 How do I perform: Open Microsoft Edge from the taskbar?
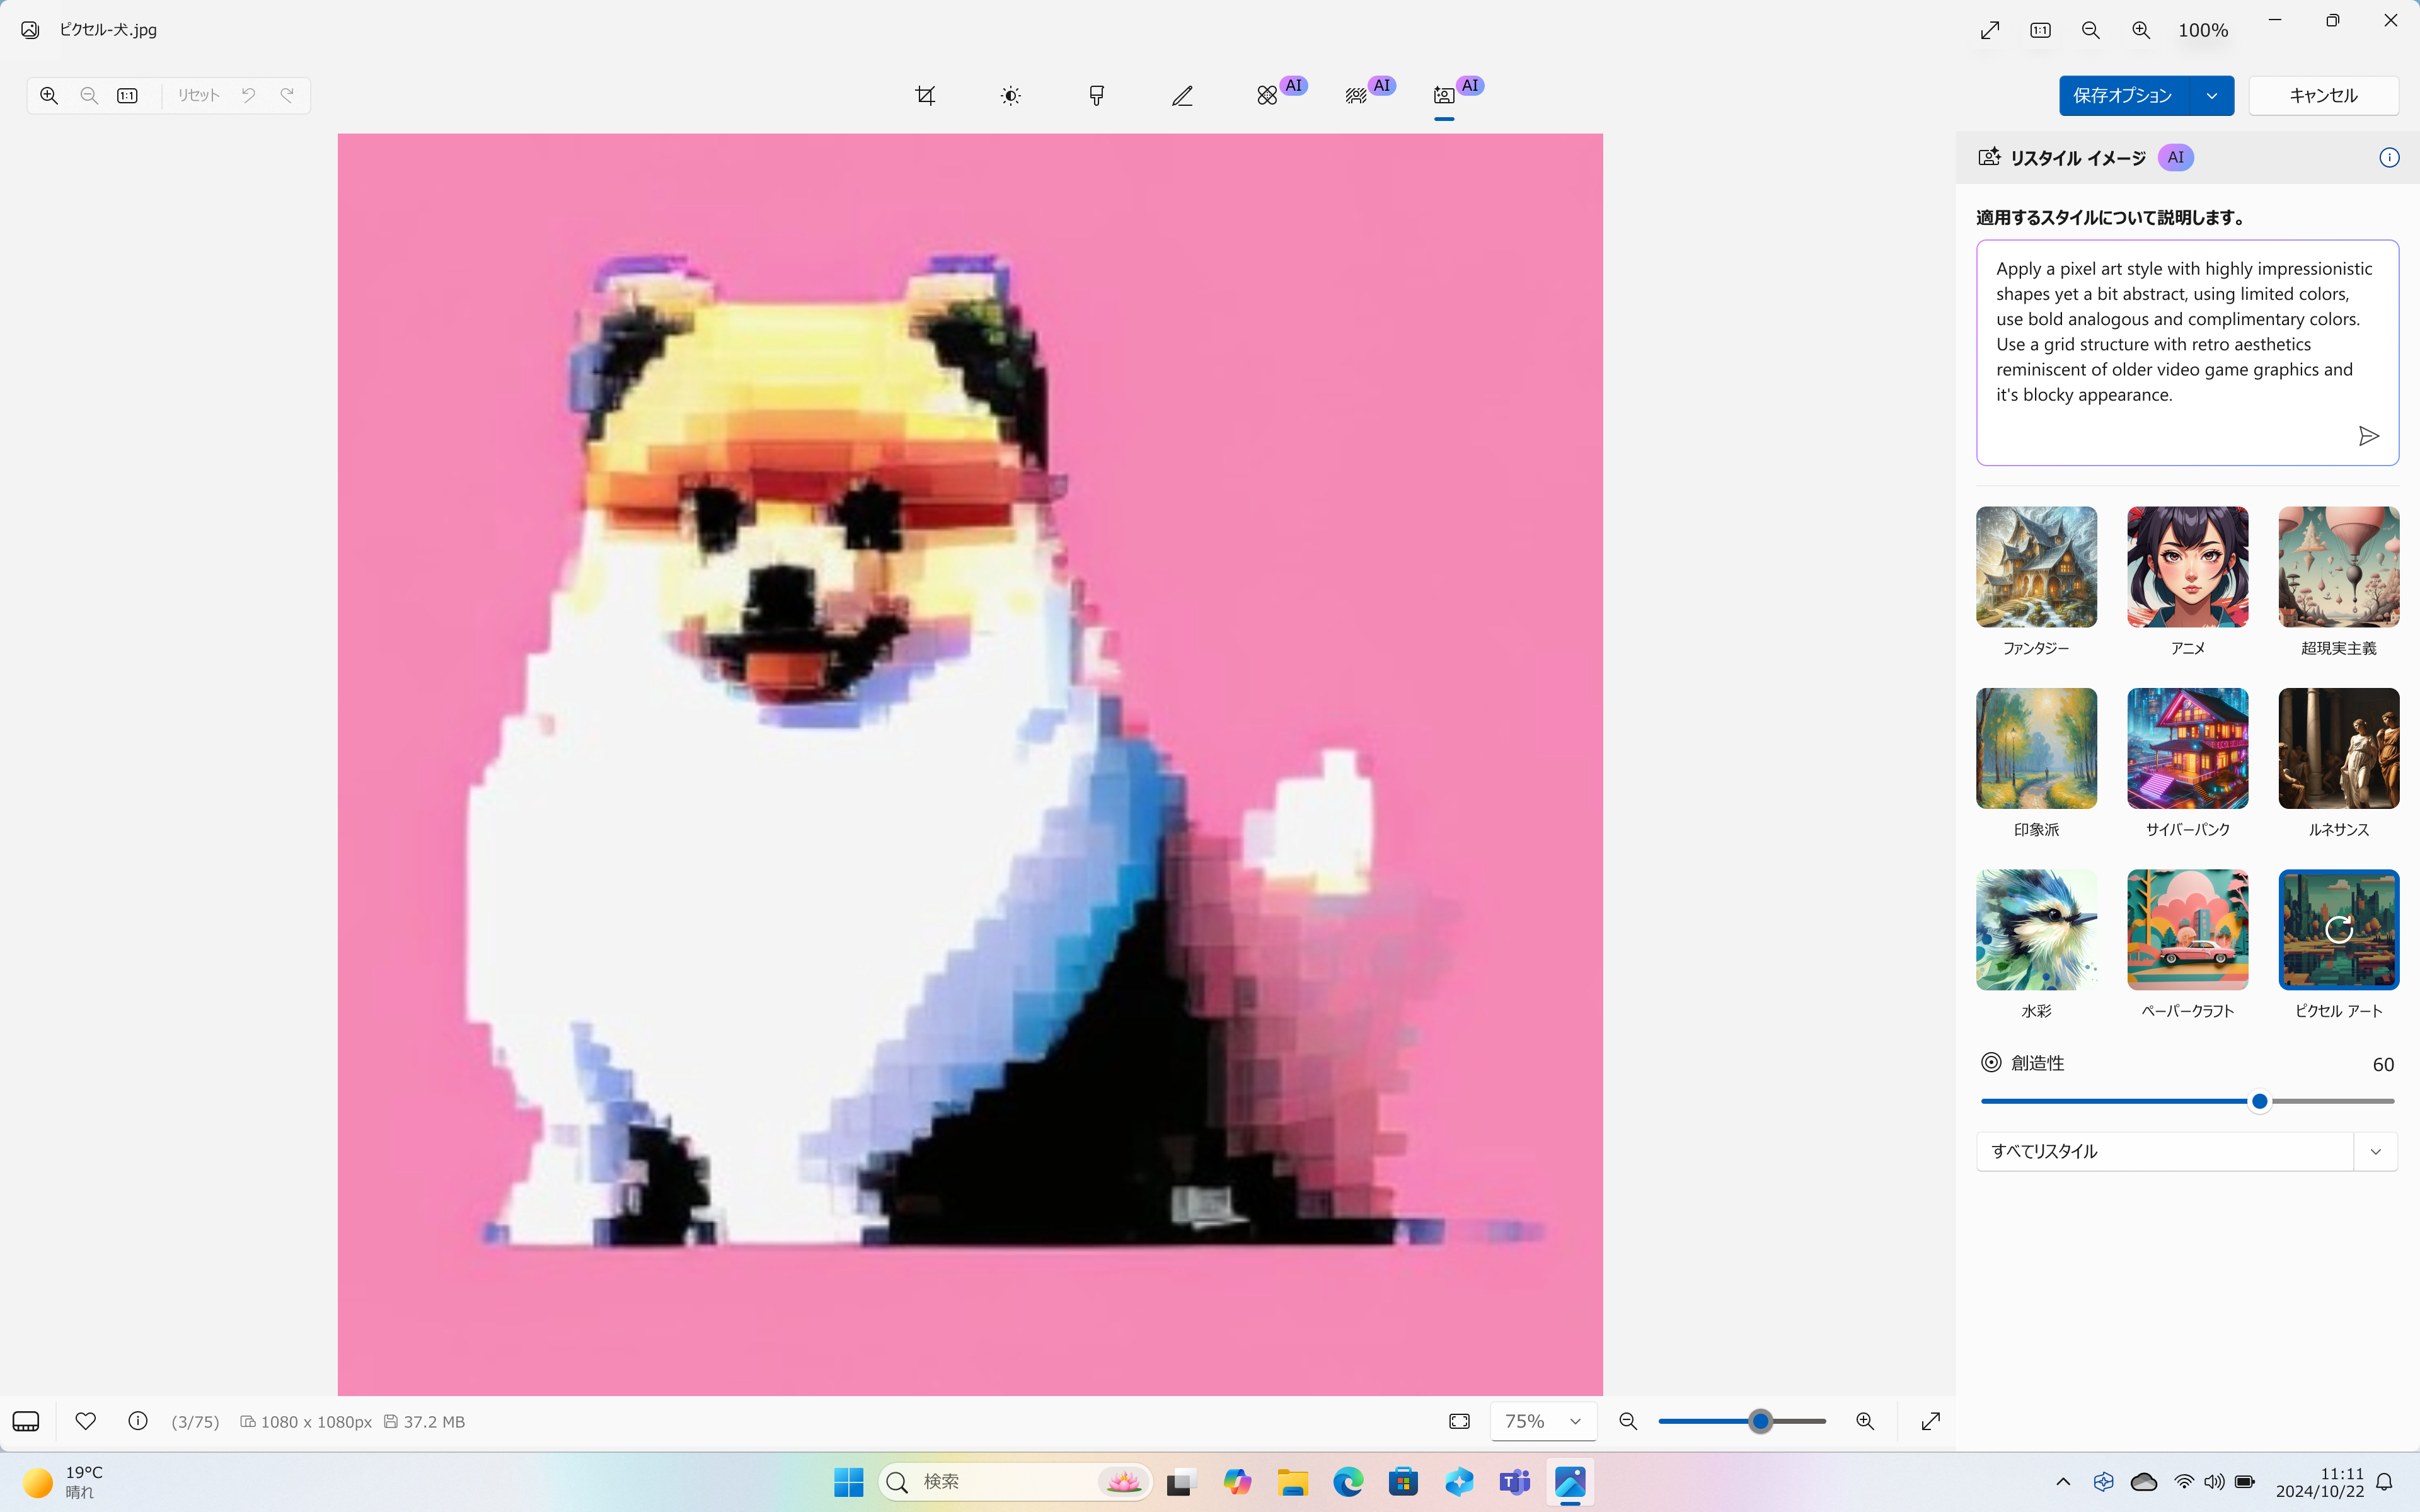coord(1348,1482)
